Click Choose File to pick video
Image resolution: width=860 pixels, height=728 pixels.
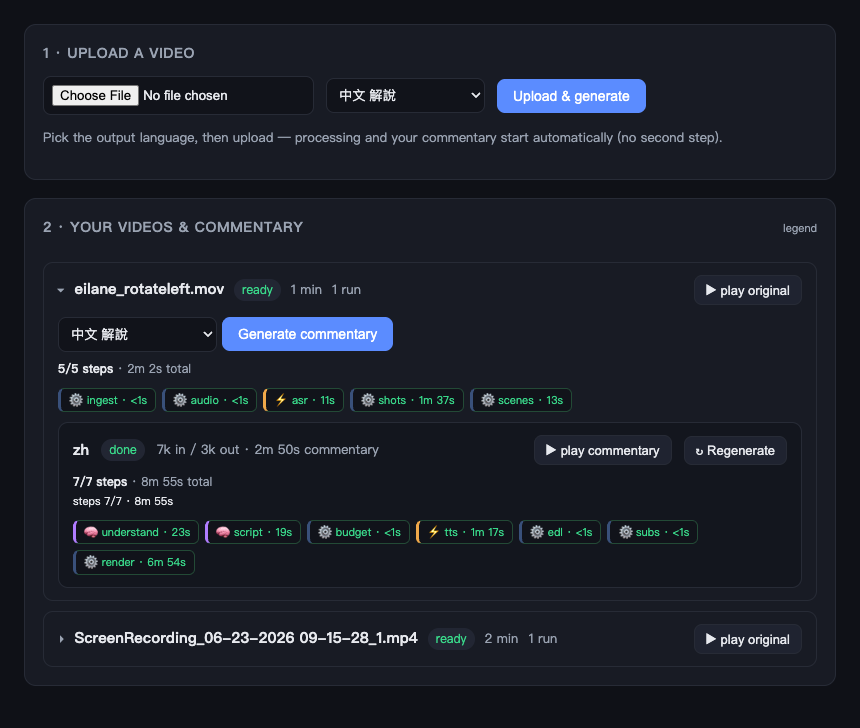click(95, 95)
